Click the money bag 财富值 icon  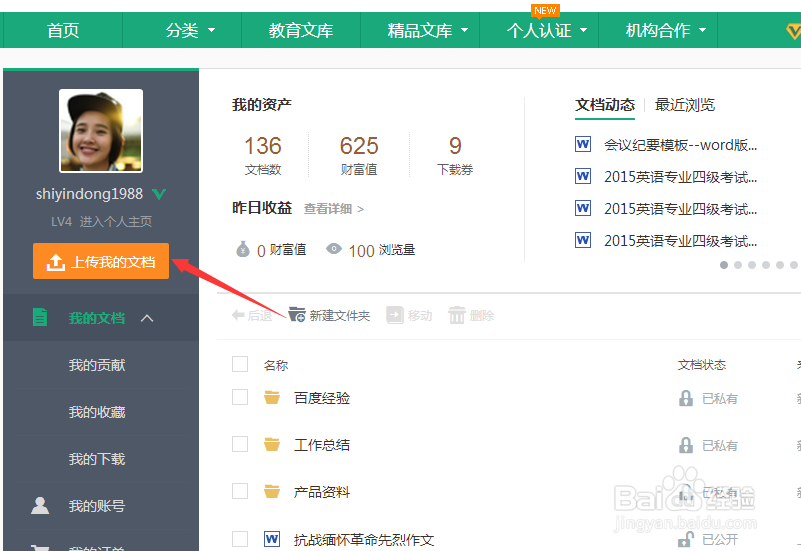click(x=243, y=249)
